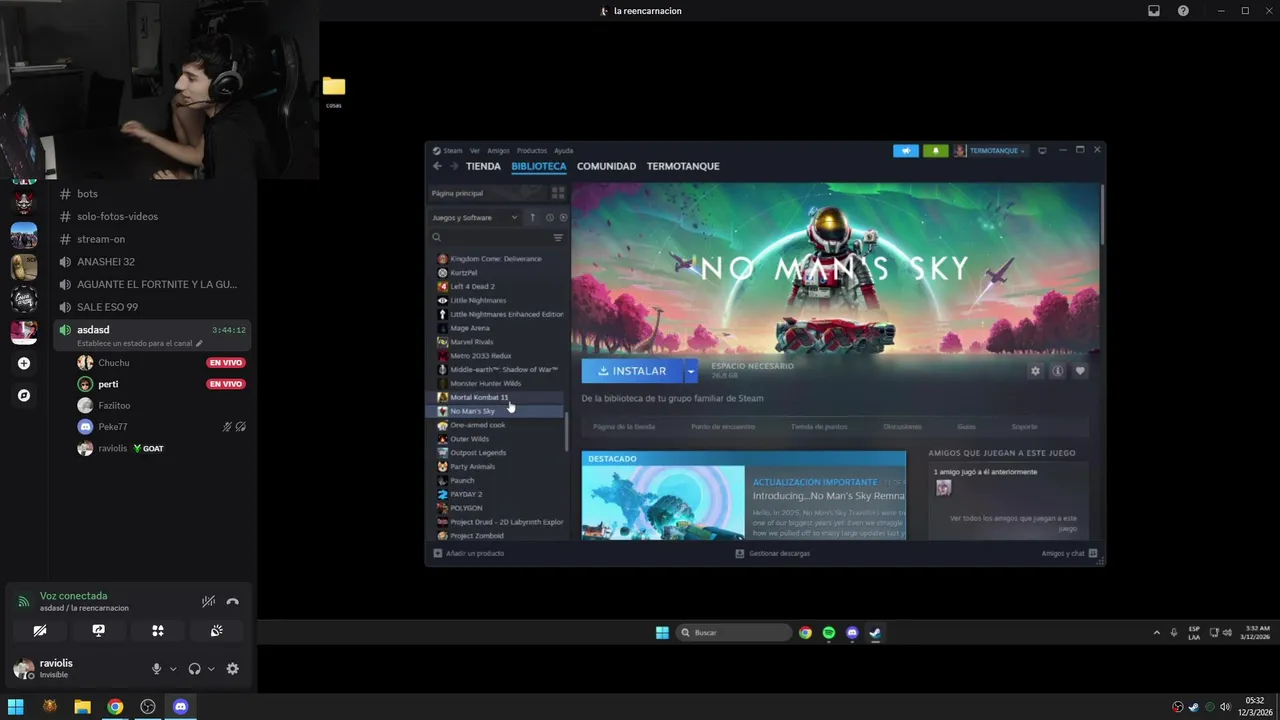The width and height of the screenshot is (1280, 720).
Task: Go back with Steam's left arrow
Action: (x=437, y=166)
